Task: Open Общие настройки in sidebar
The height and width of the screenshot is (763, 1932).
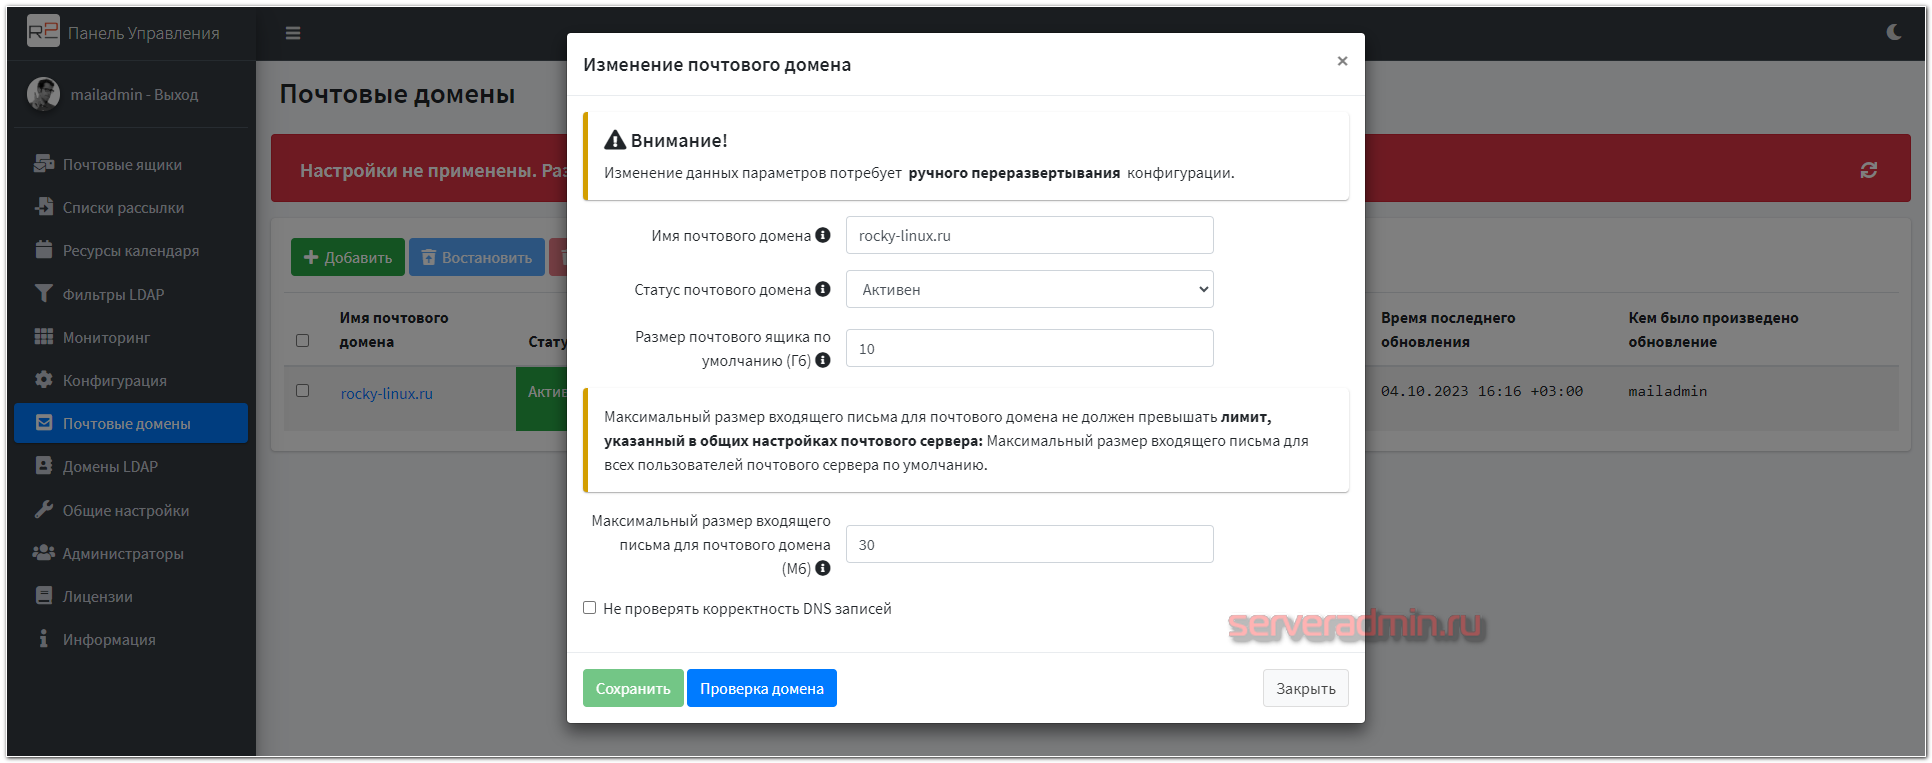Action: [131, 510]
